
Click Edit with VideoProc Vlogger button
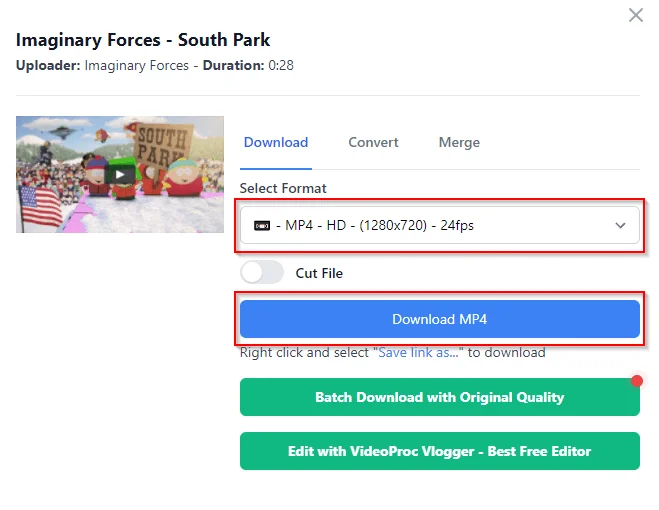[x=440, y=451]
